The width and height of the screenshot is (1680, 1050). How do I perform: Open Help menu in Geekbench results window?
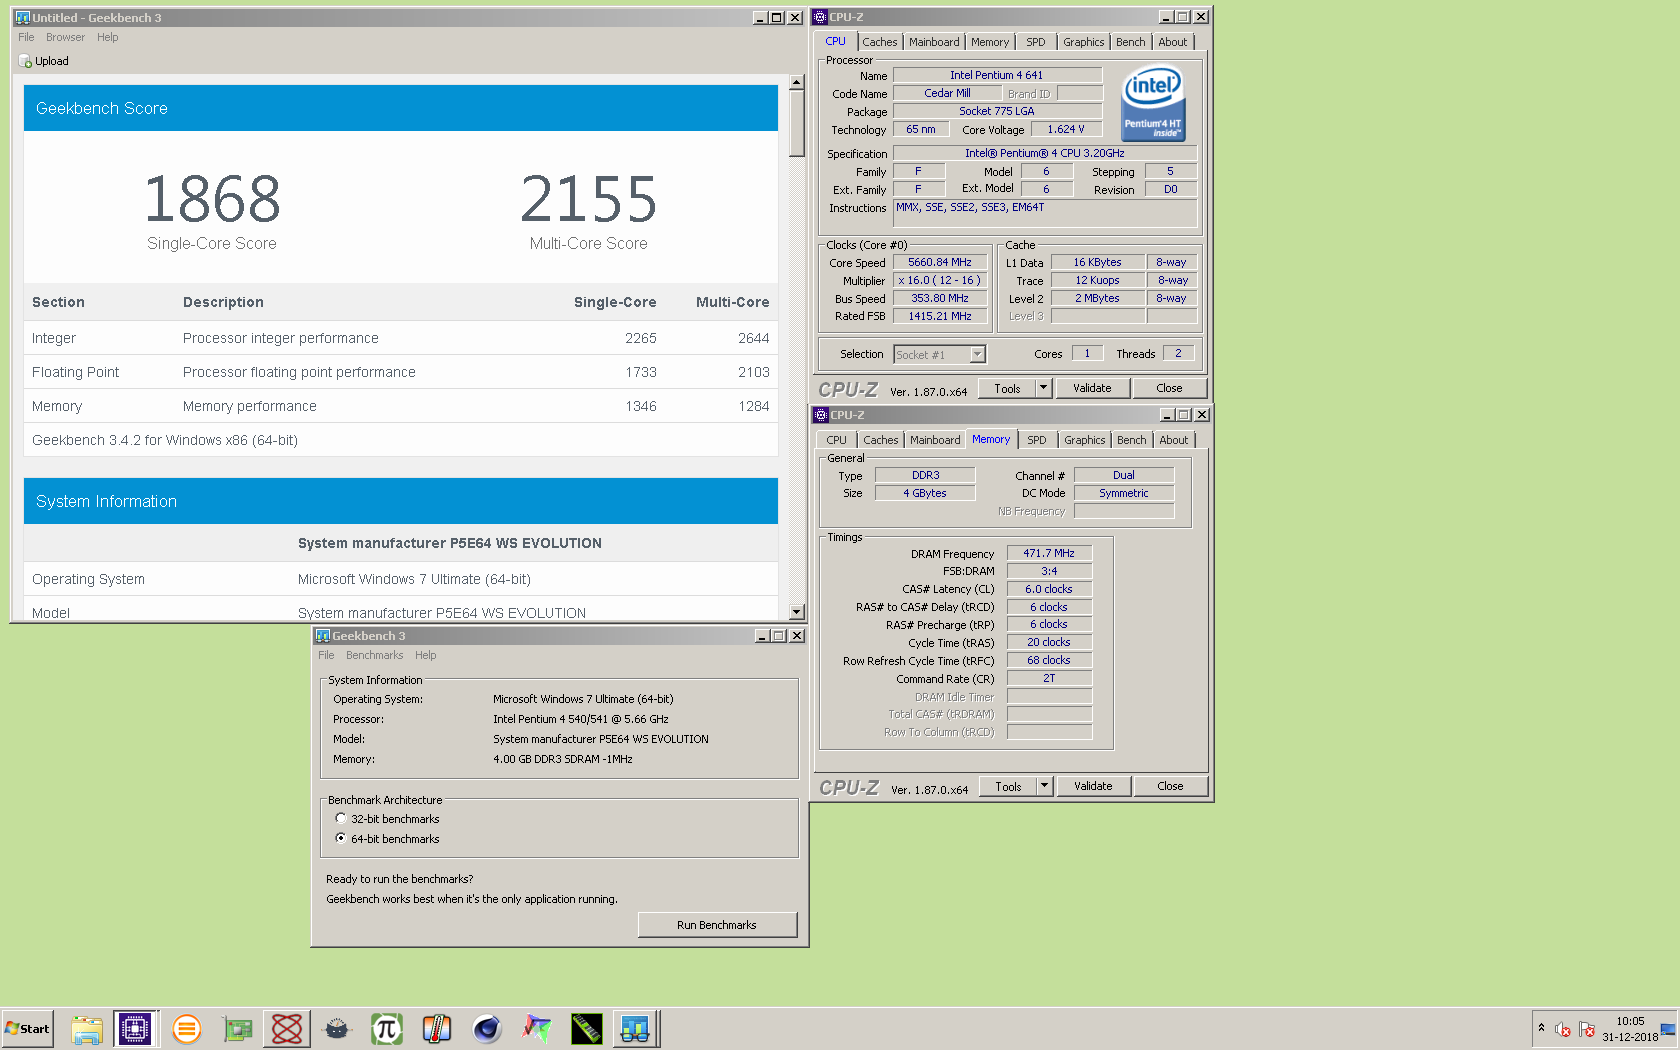click(108, 37)
